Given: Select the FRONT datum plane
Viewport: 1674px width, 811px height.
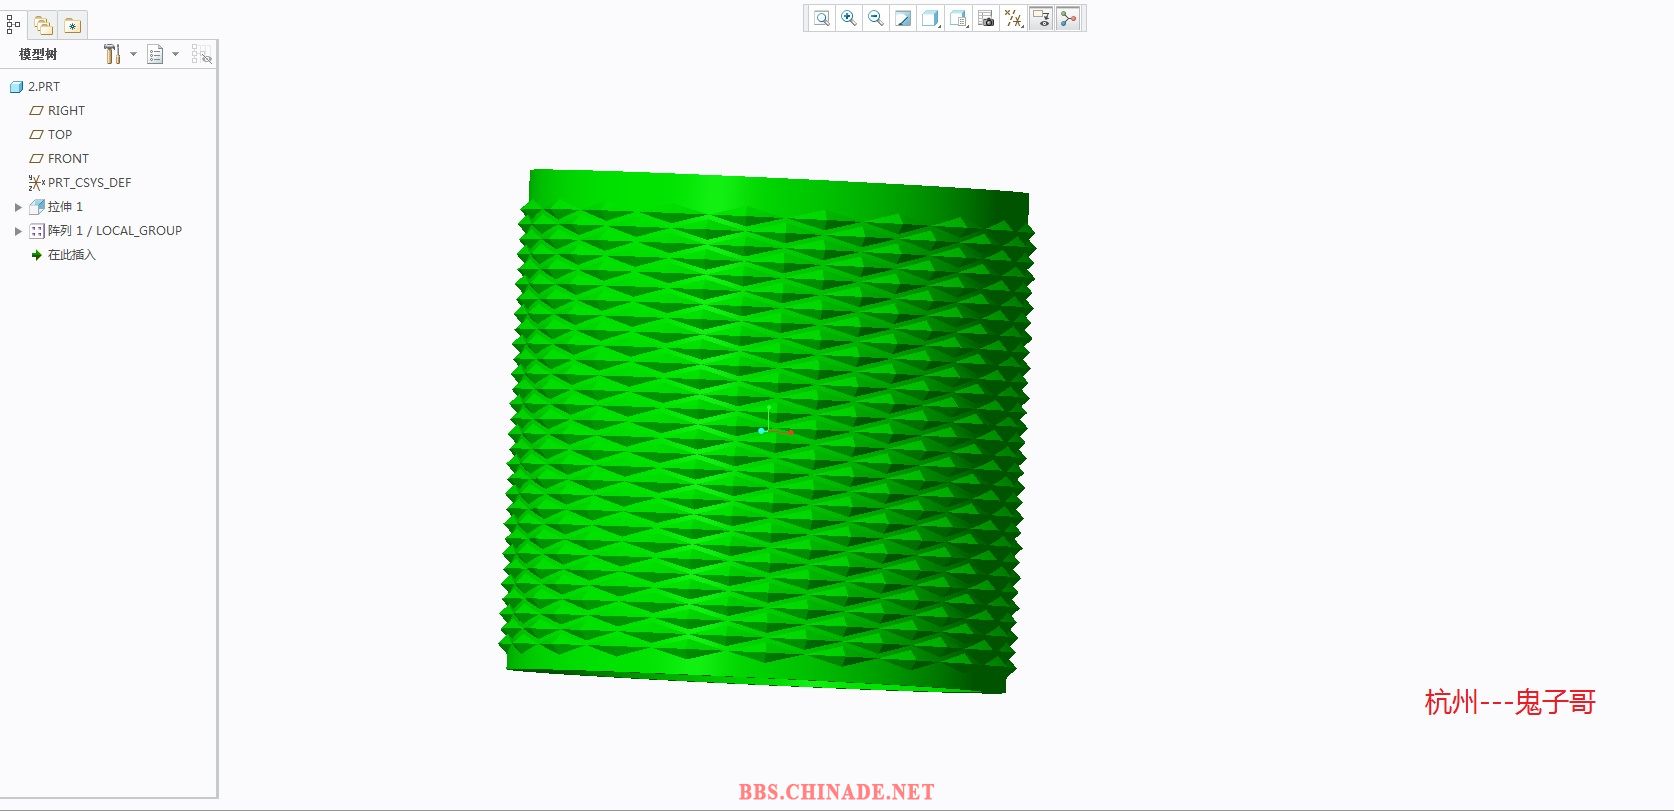Looking at the screenshot, I should (68, 159).
